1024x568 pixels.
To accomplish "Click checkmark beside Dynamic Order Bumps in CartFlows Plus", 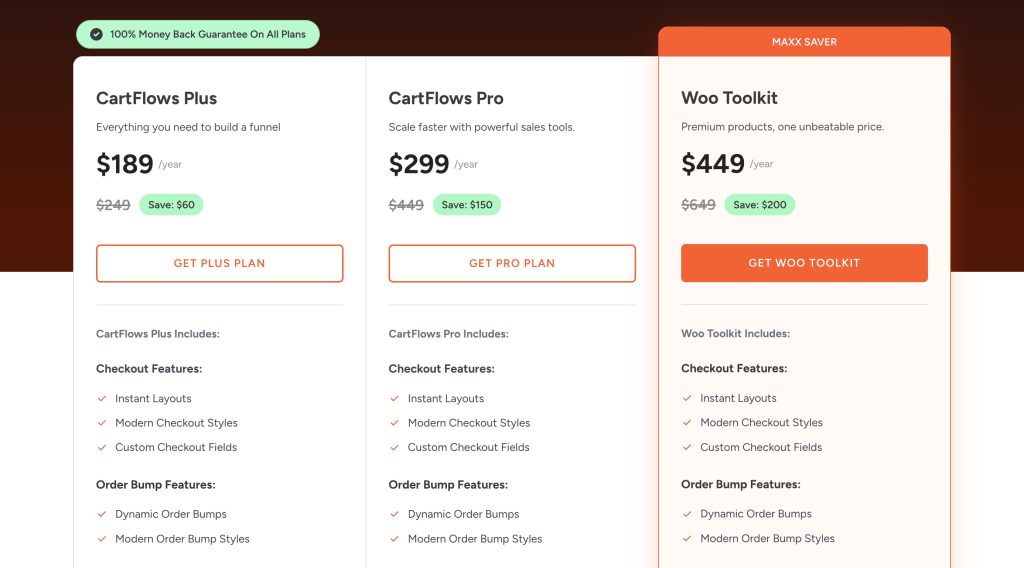I will (101, 514).
